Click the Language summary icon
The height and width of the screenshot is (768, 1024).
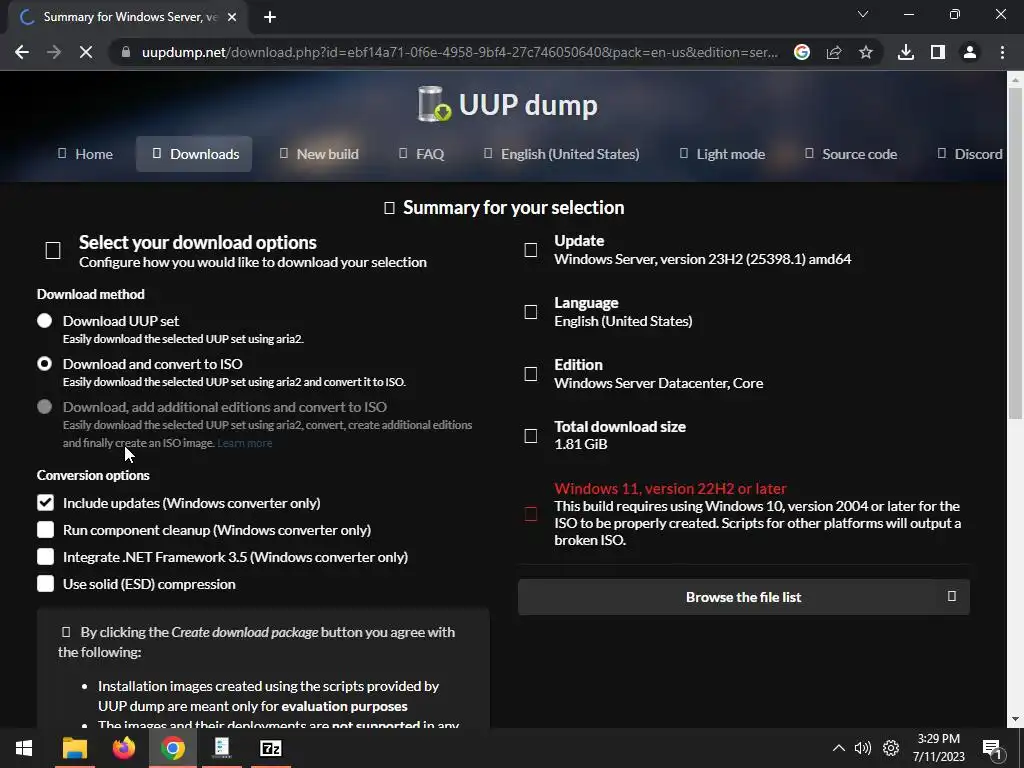coord(531,312)
